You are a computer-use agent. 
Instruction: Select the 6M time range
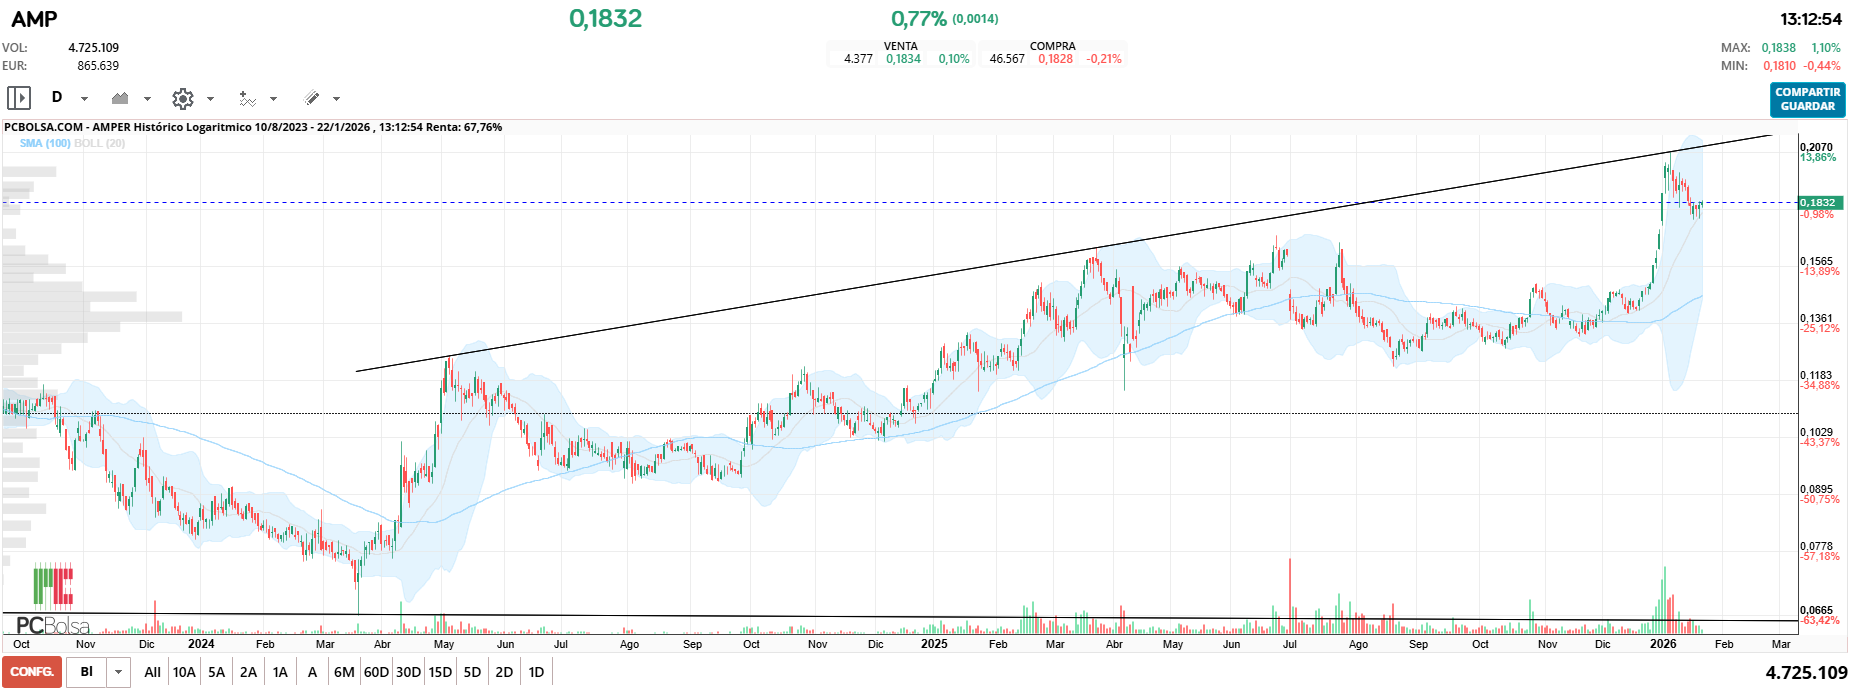(x=344, y=672)
